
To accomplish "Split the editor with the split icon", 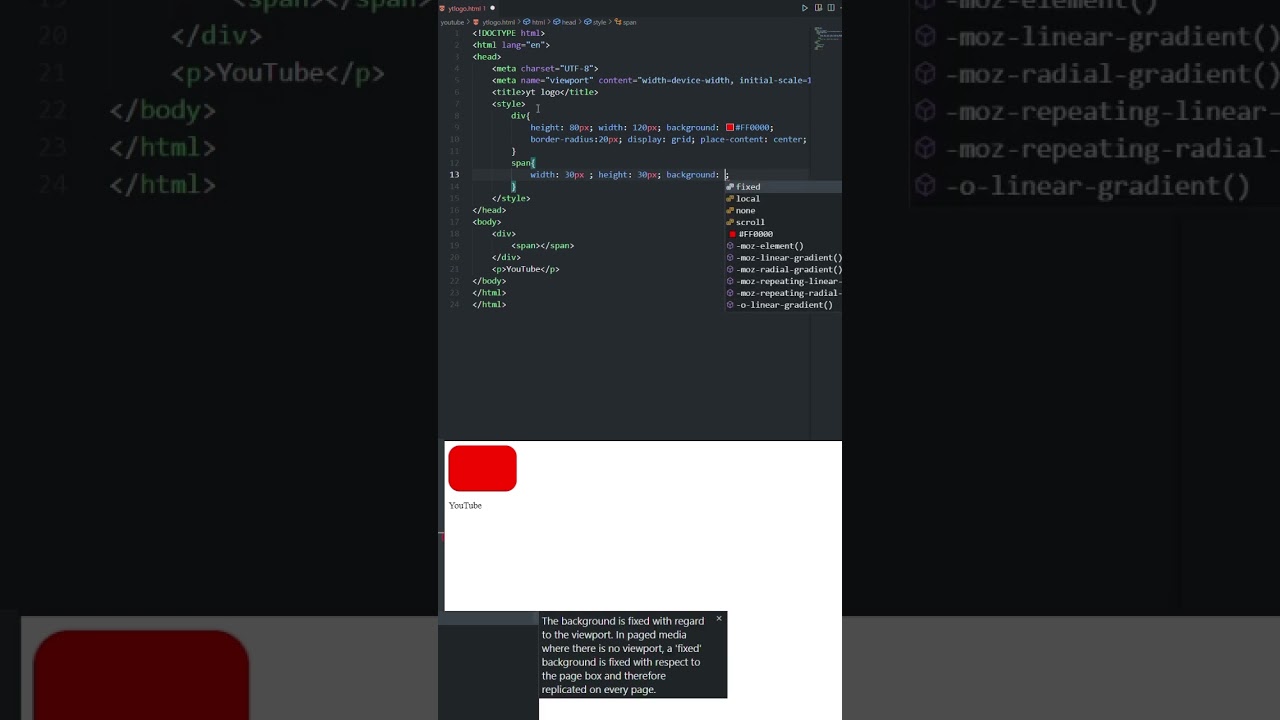I will 831,8.
